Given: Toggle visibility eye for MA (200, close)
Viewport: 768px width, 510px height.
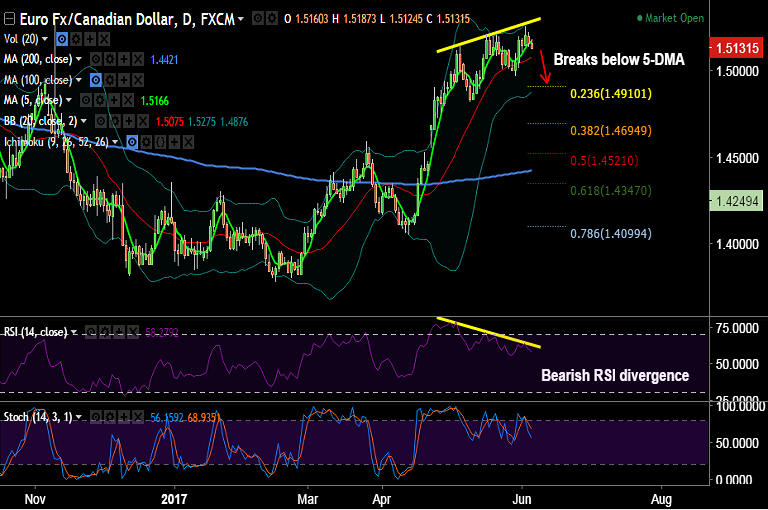Looking at the screenshot, I should pyautogui.click(x=96, y=59).
